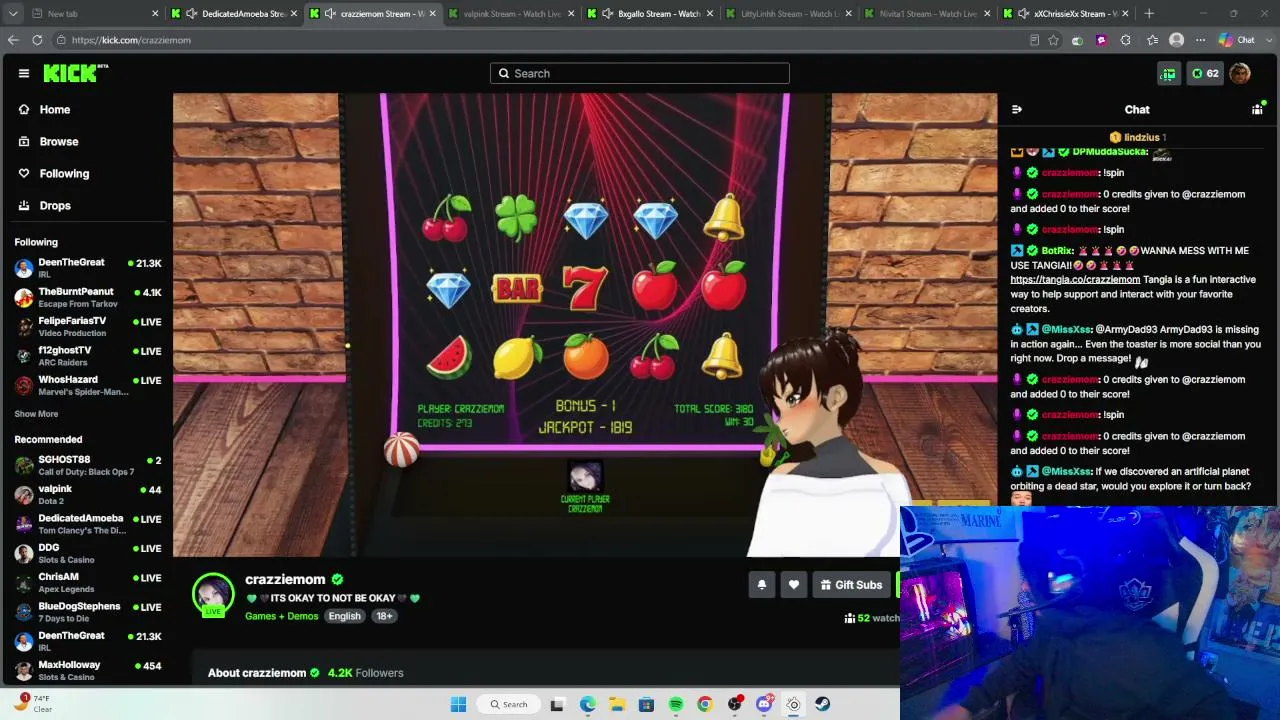Open TheBurntPeanut channel in sidebar
The width and height of the screenshot is (1280, 720).
pyautogui.click(x=88, y=298)
